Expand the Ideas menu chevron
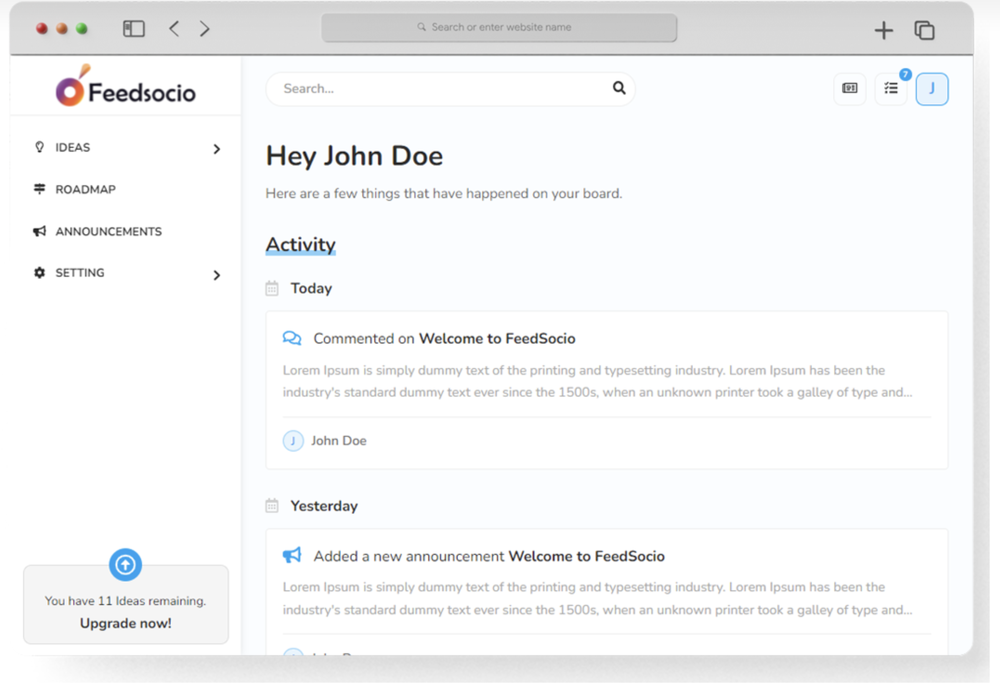The image size is (1000, 685). point(217,149)
